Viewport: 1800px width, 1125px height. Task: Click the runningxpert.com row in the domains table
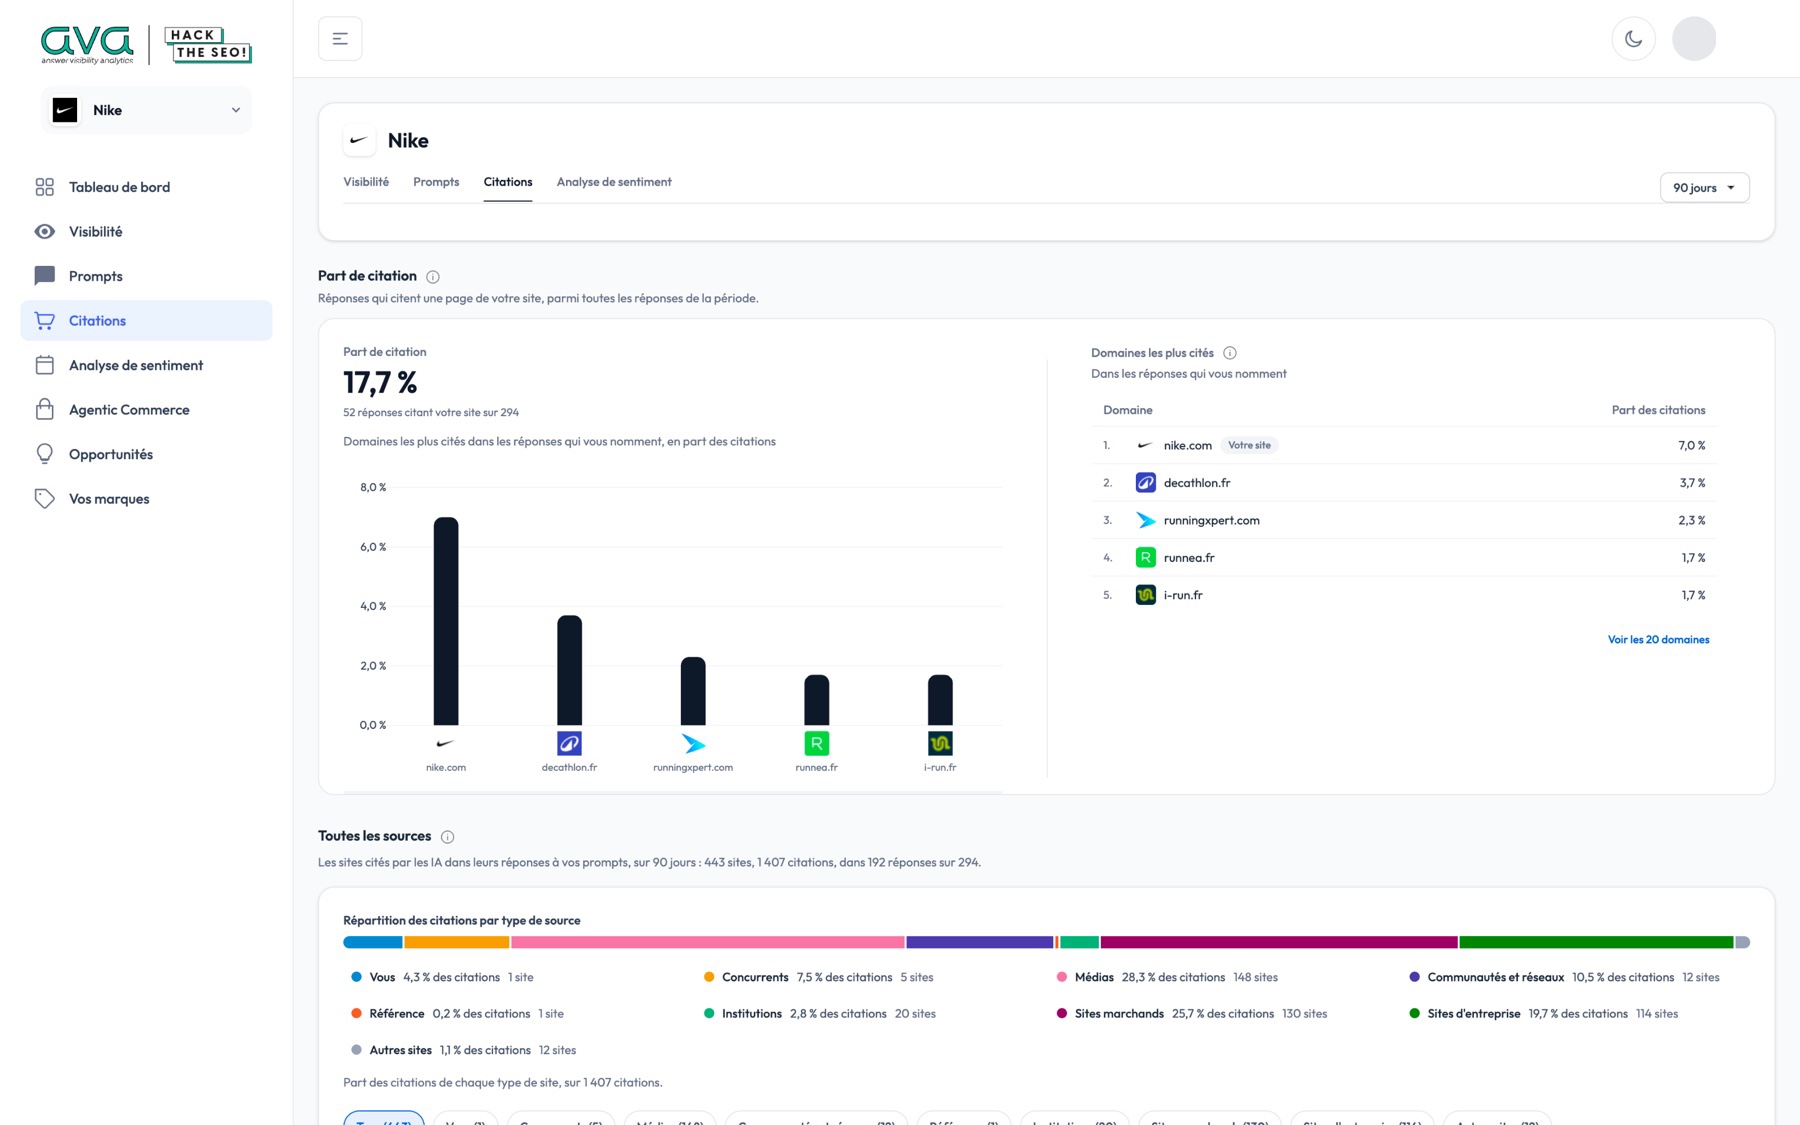click(x=1404, y=520)
